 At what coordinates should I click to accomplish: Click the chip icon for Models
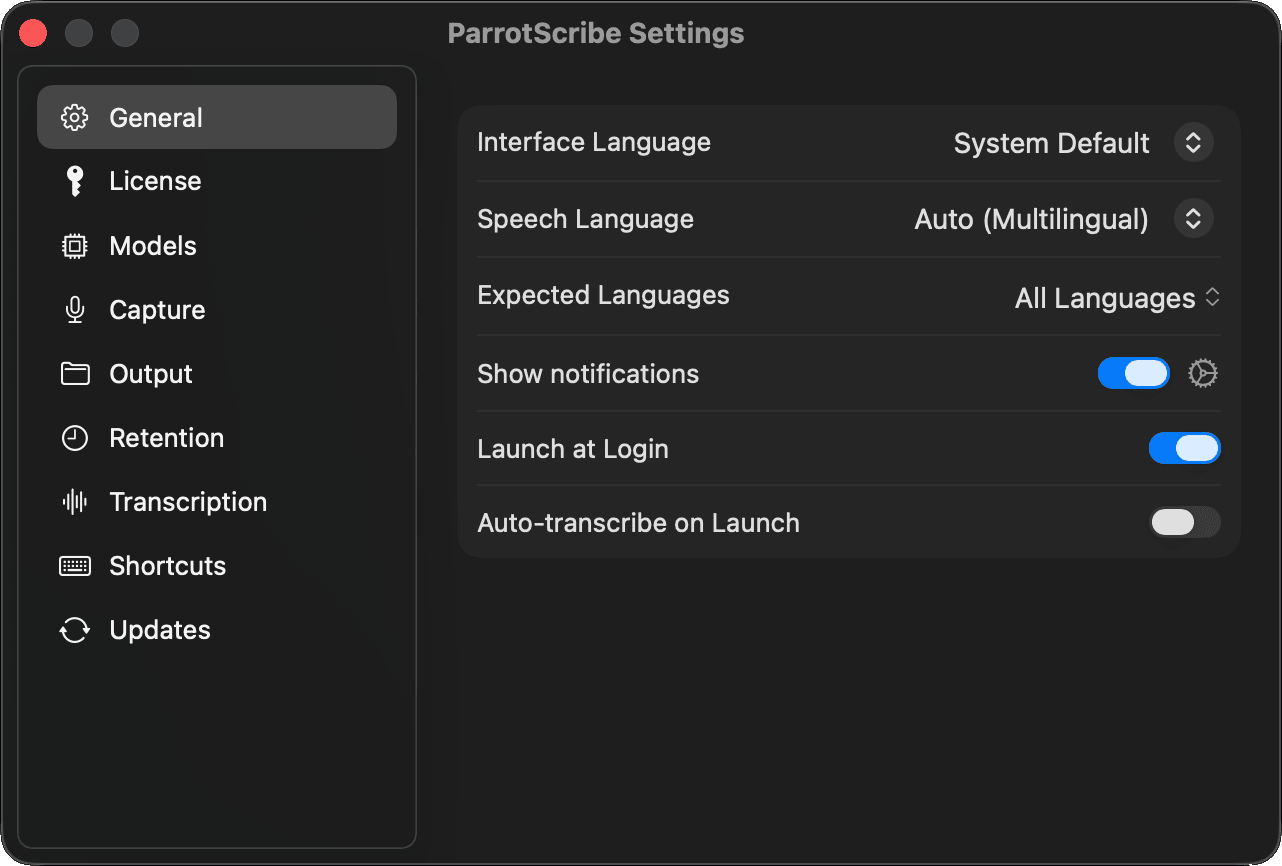coord(74,246)
